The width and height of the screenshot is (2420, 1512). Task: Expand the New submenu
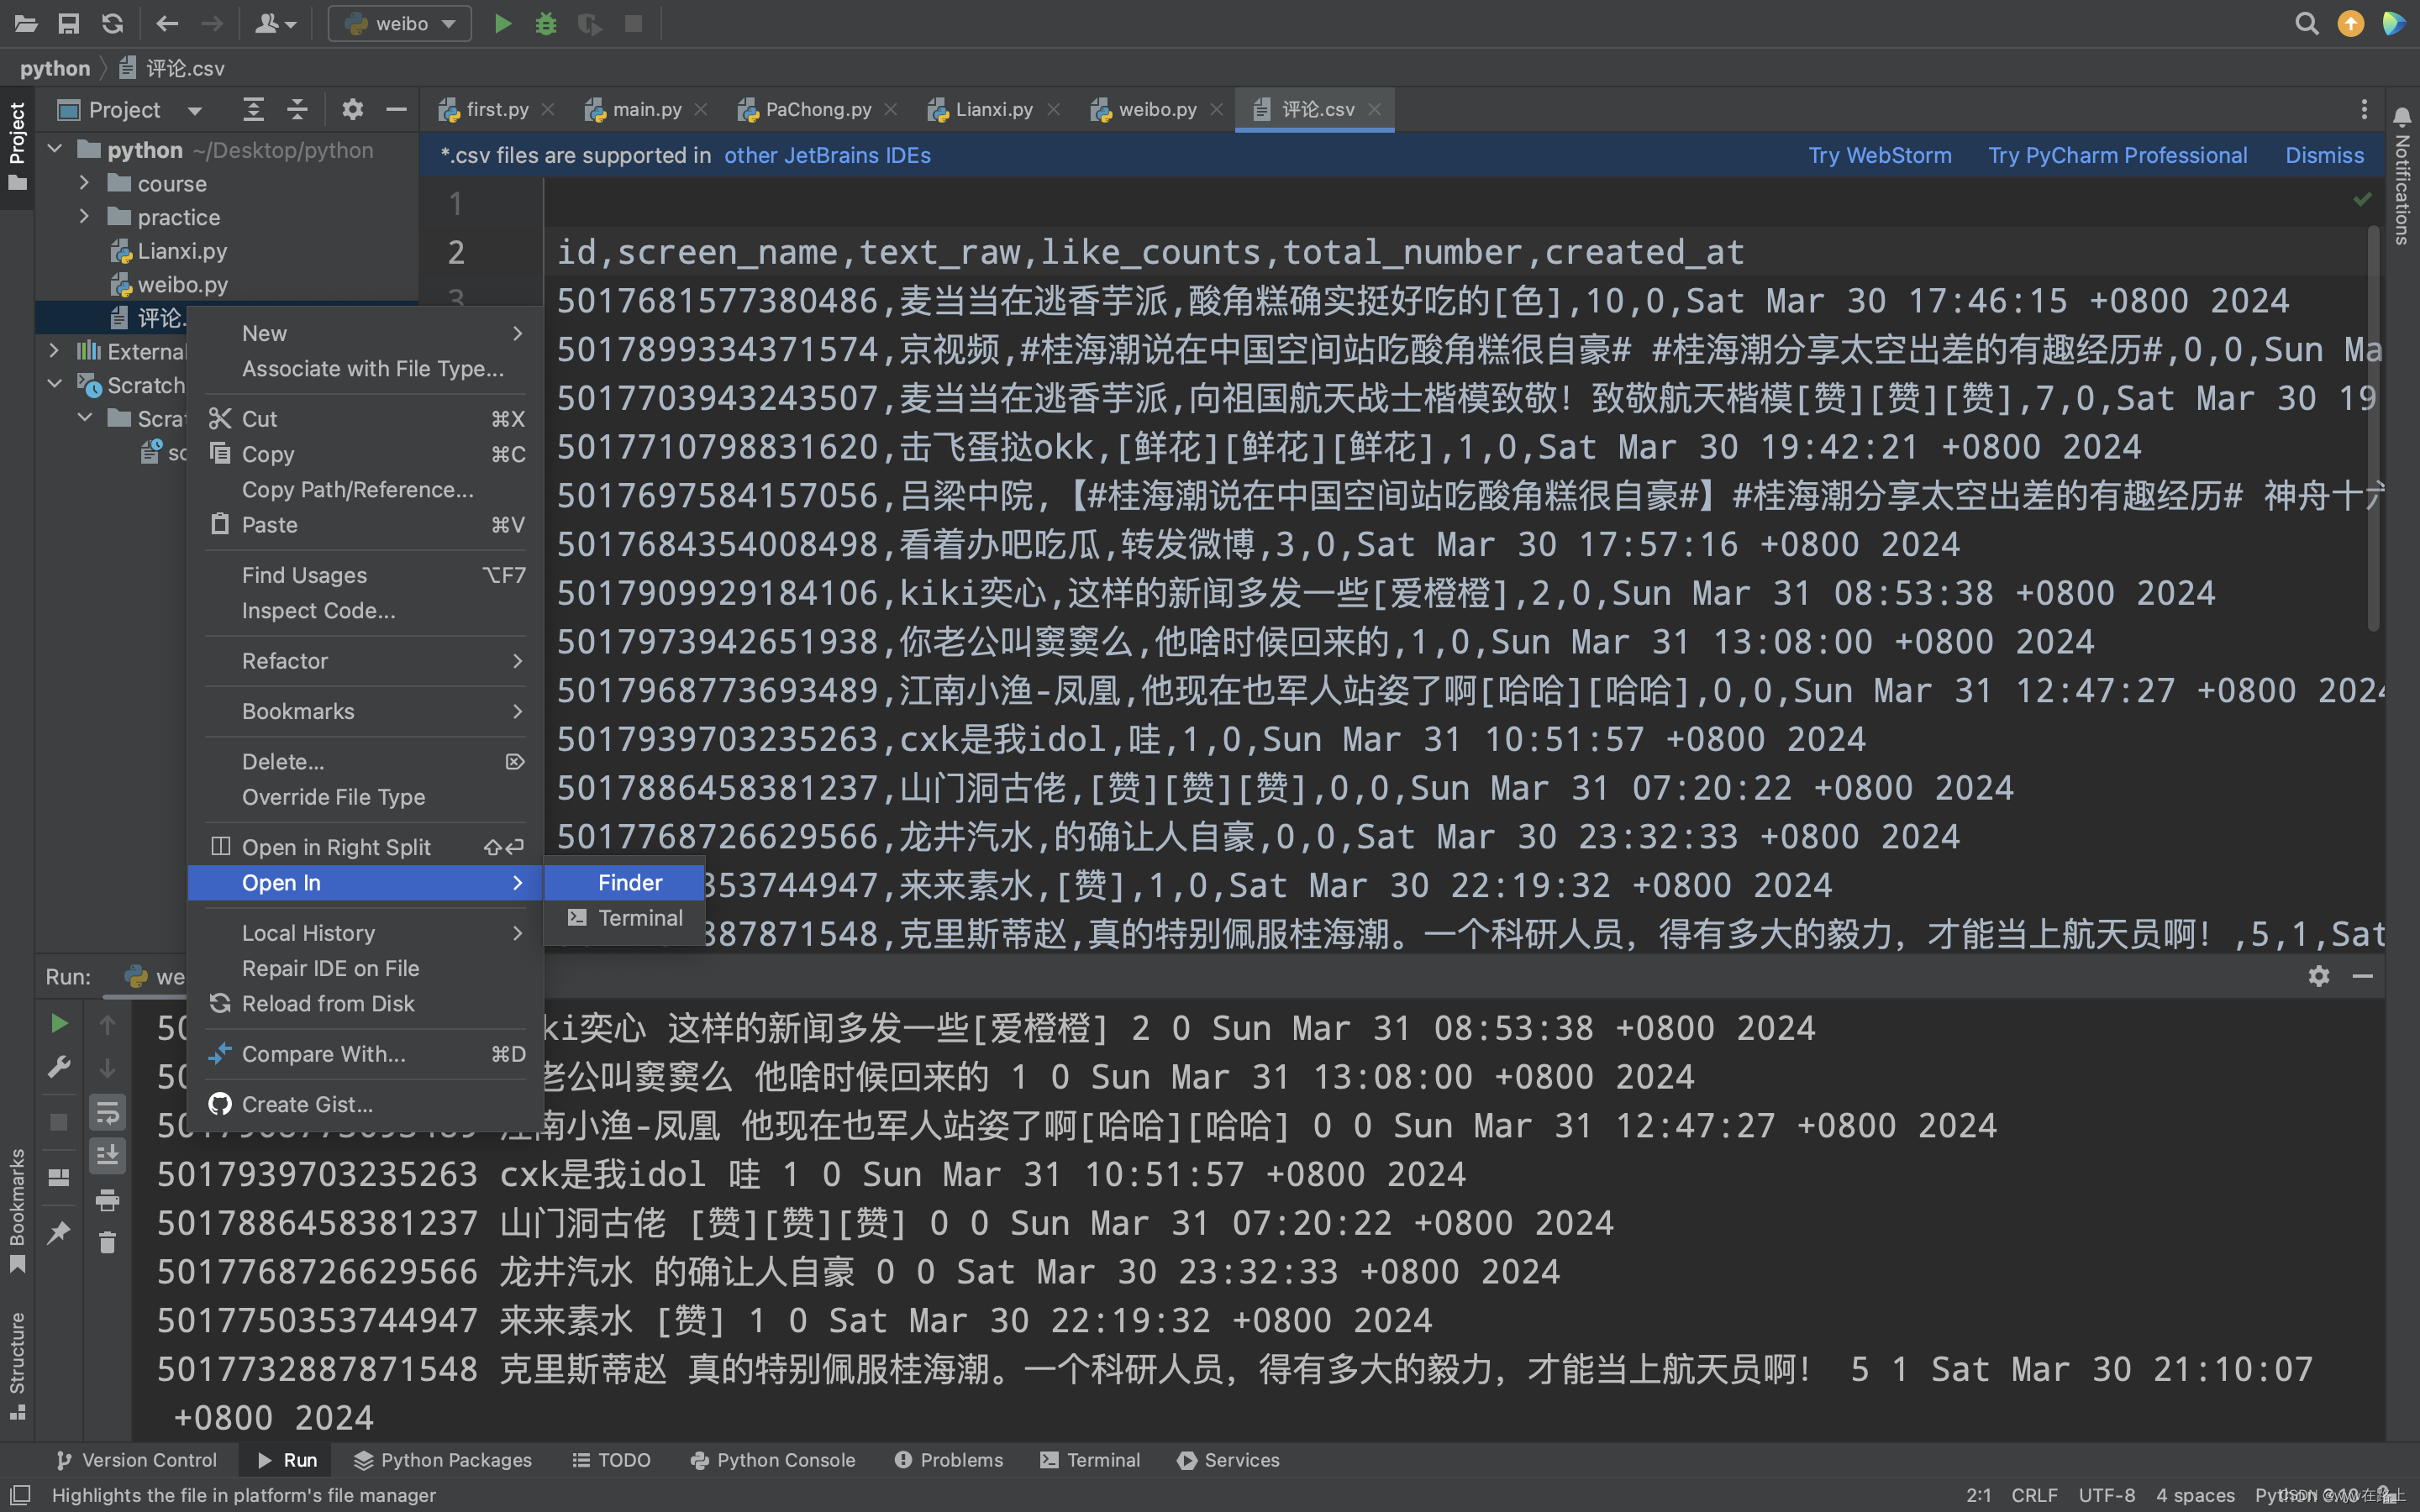366,333
